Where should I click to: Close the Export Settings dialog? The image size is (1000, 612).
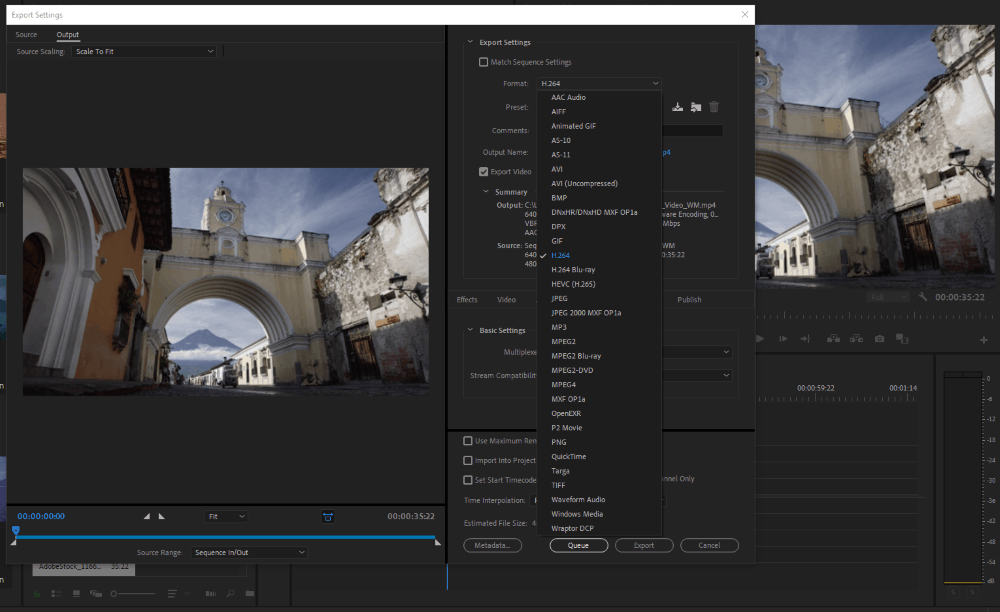pos(744,14)
